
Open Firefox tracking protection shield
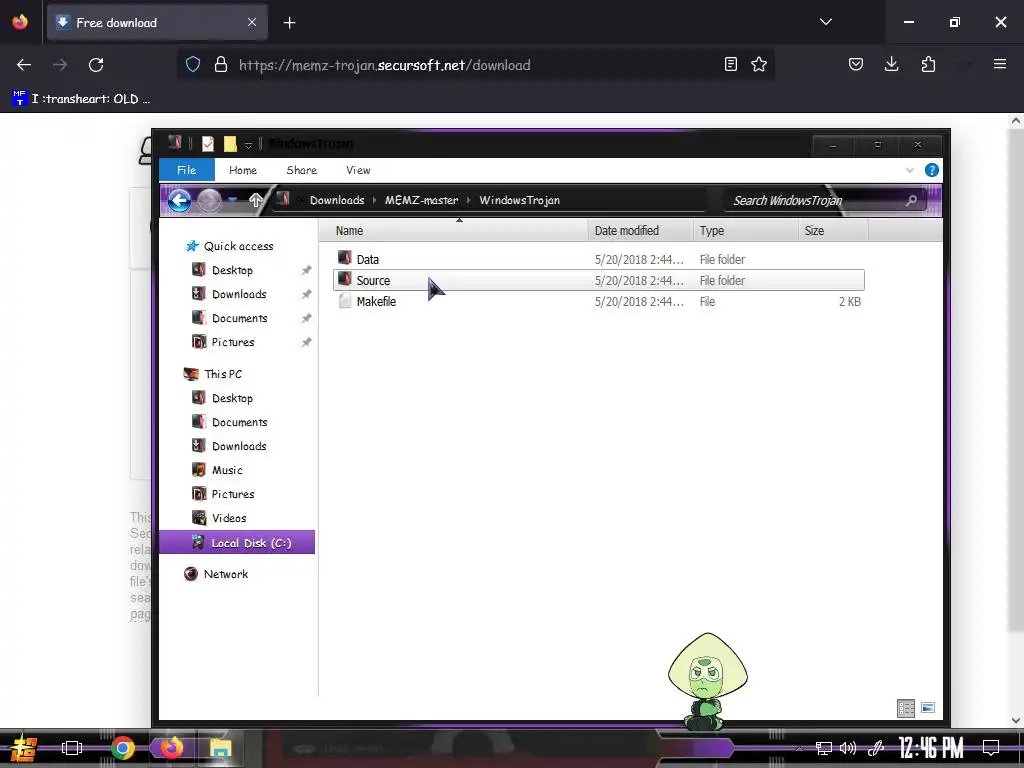point(193,64)
